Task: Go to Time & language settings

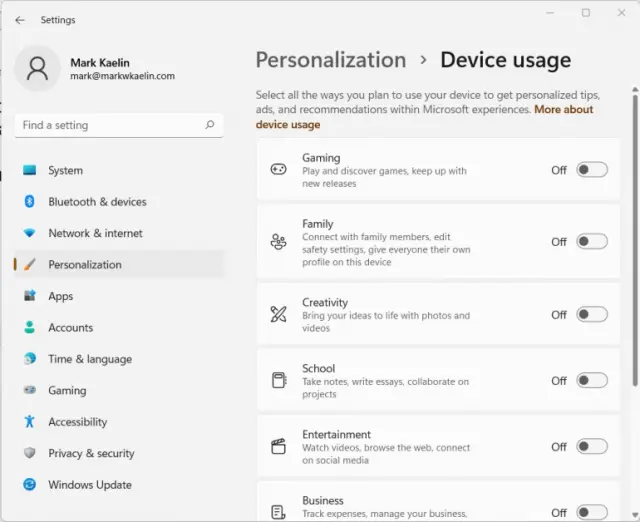Action: tap(89, 359)
